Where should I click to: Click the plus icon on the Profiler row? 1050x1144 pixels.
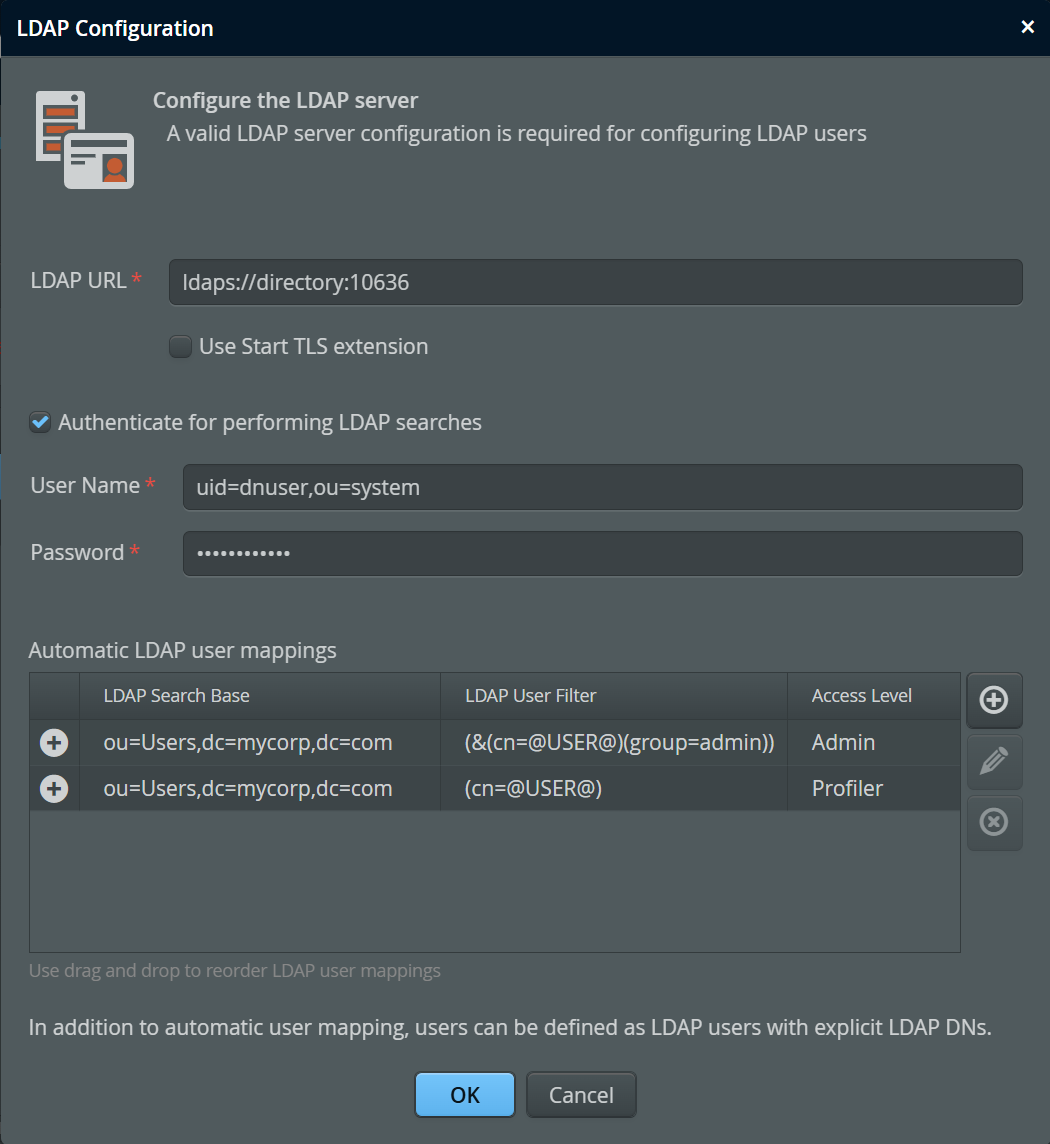[x=54, y=789]
